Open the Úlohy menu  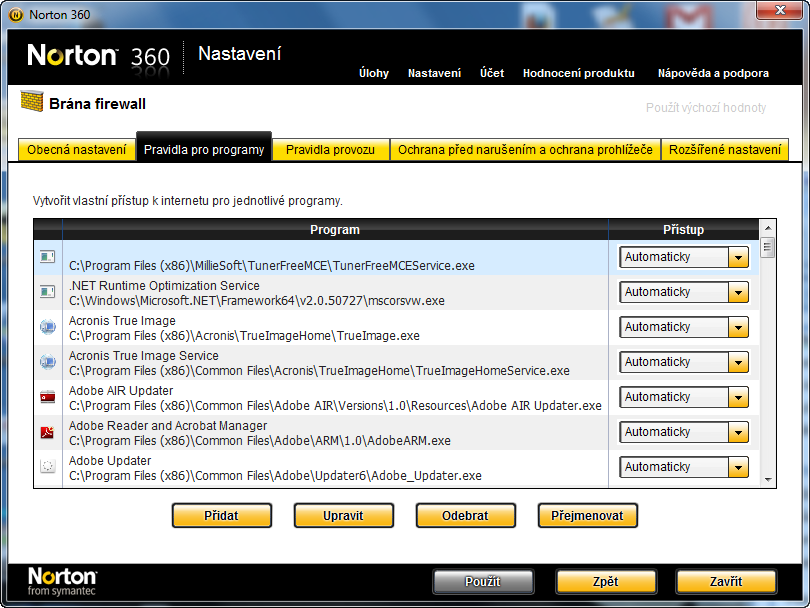[x=374, y=73]
